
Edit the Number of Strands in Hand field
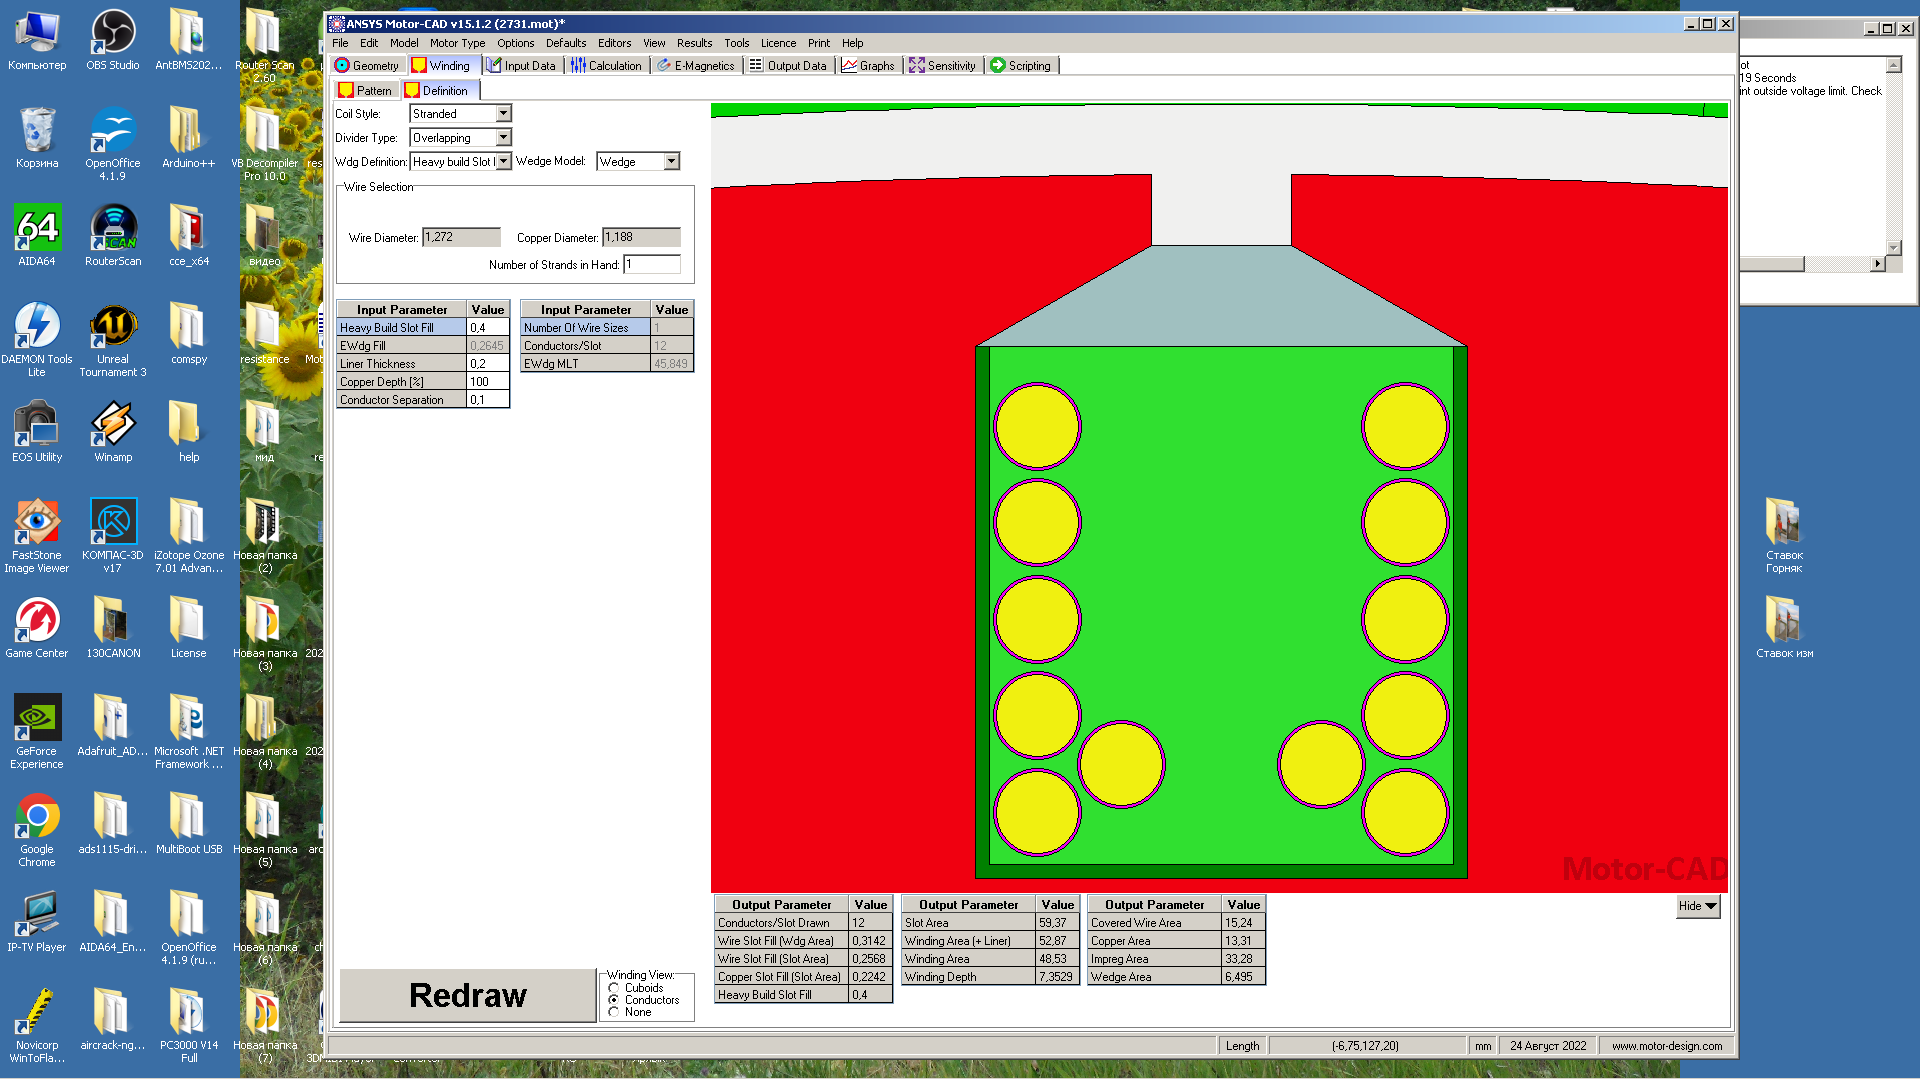652,265
